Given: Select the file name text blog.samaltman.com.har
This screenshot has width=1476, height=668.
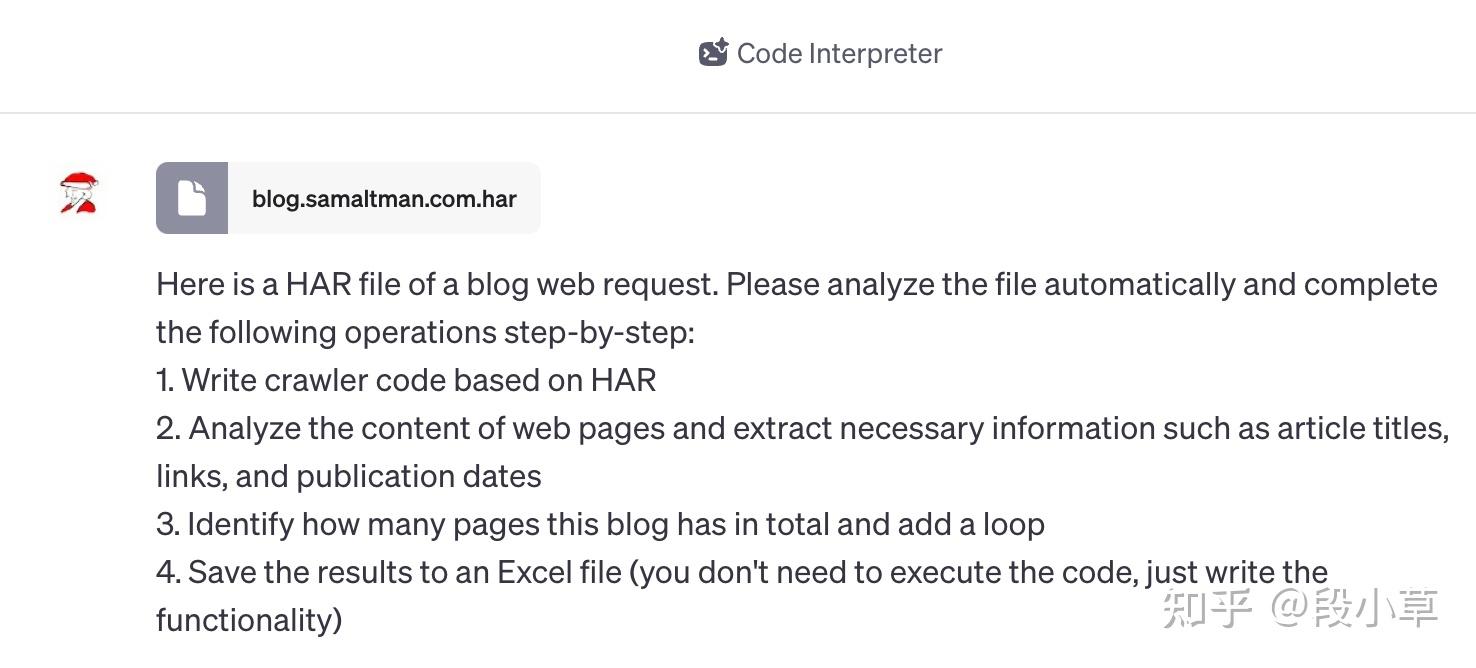Looking at the screenshot, I should 385,198.
